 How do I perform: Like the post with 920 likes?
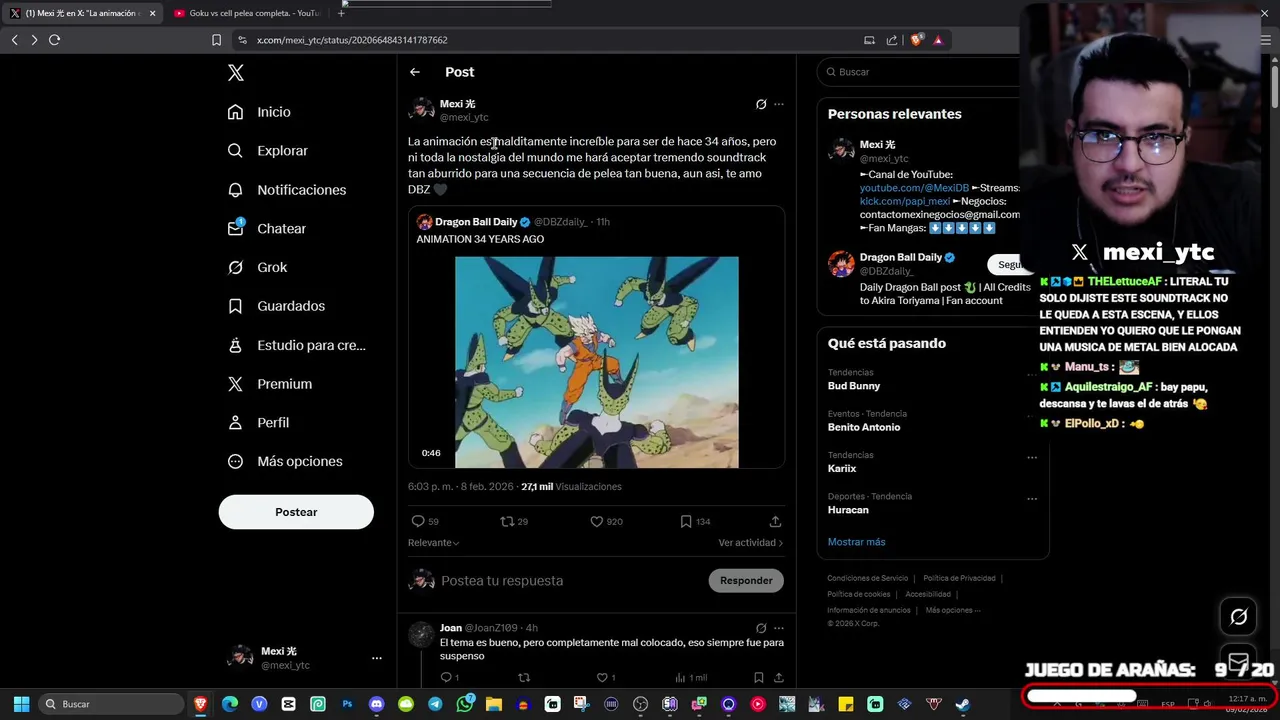click(x=606, y=521)
